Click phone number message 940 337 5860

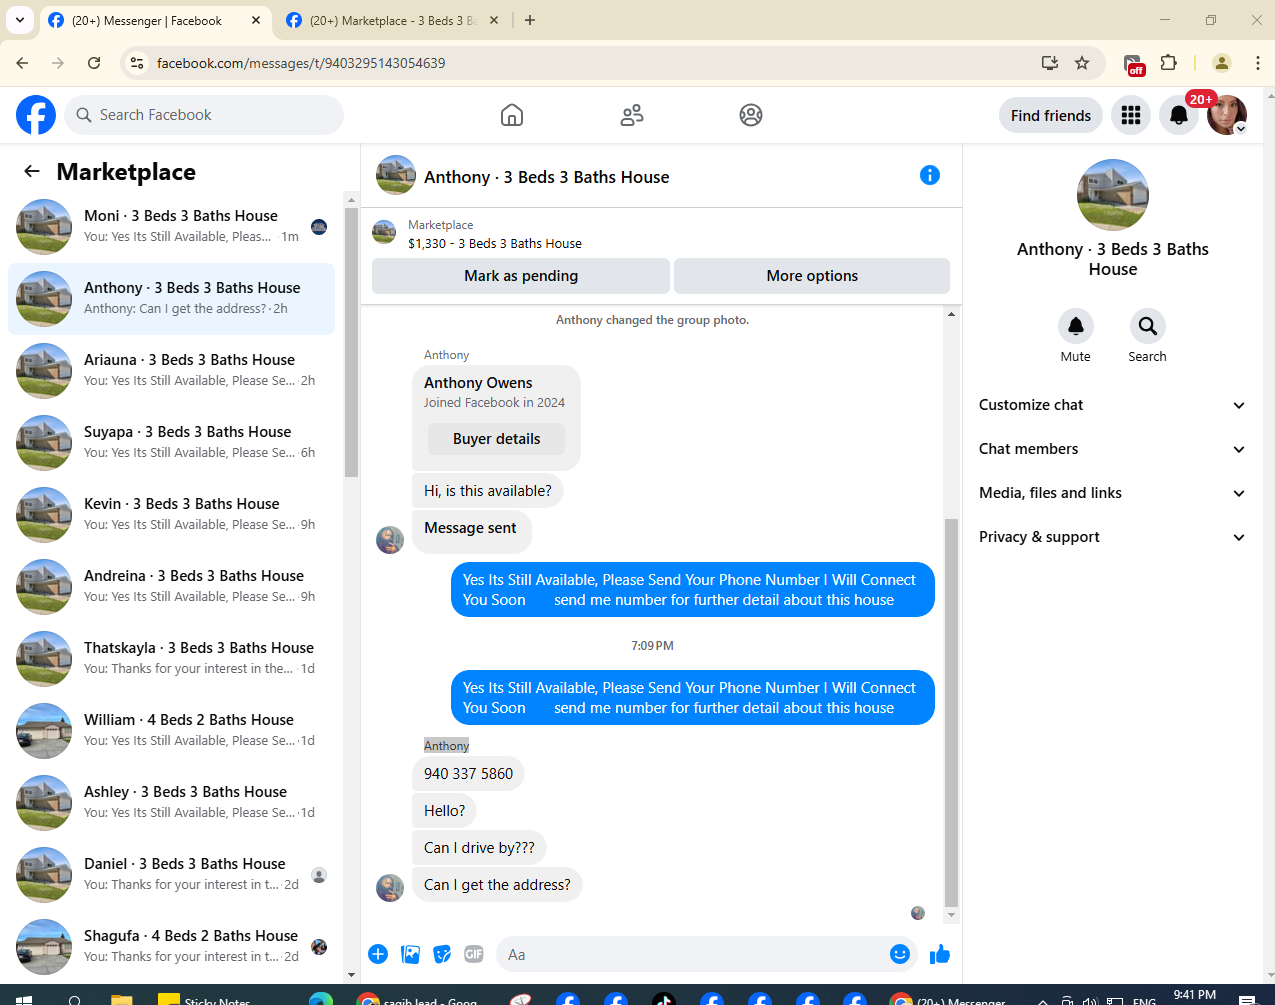tap(468, 774)
